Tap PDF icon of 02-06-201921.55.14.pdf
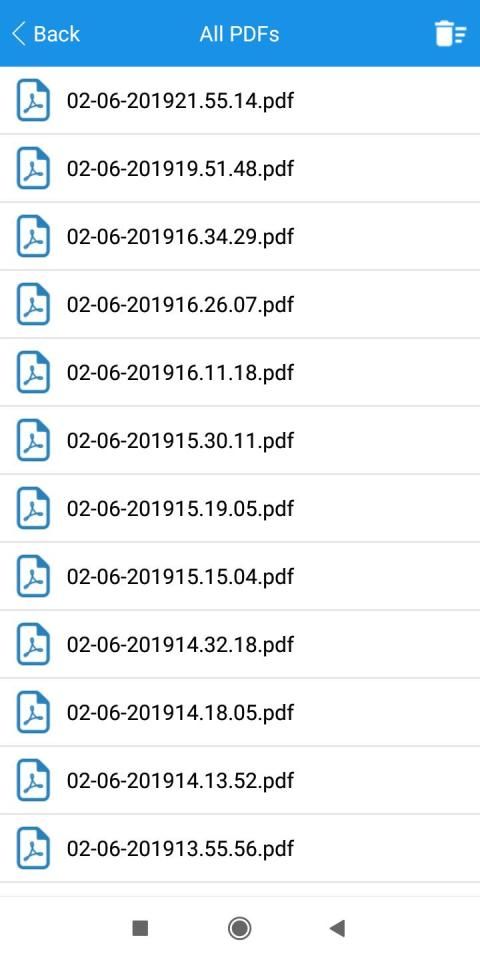The image size is (480, 960). click(33, 100)
